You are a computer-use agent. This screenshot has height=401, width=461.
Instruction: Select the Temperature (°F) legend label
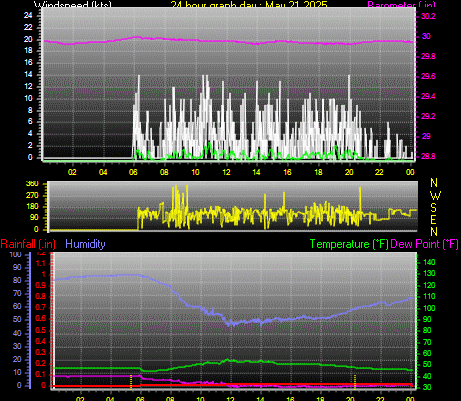click(x=349, y=244)
